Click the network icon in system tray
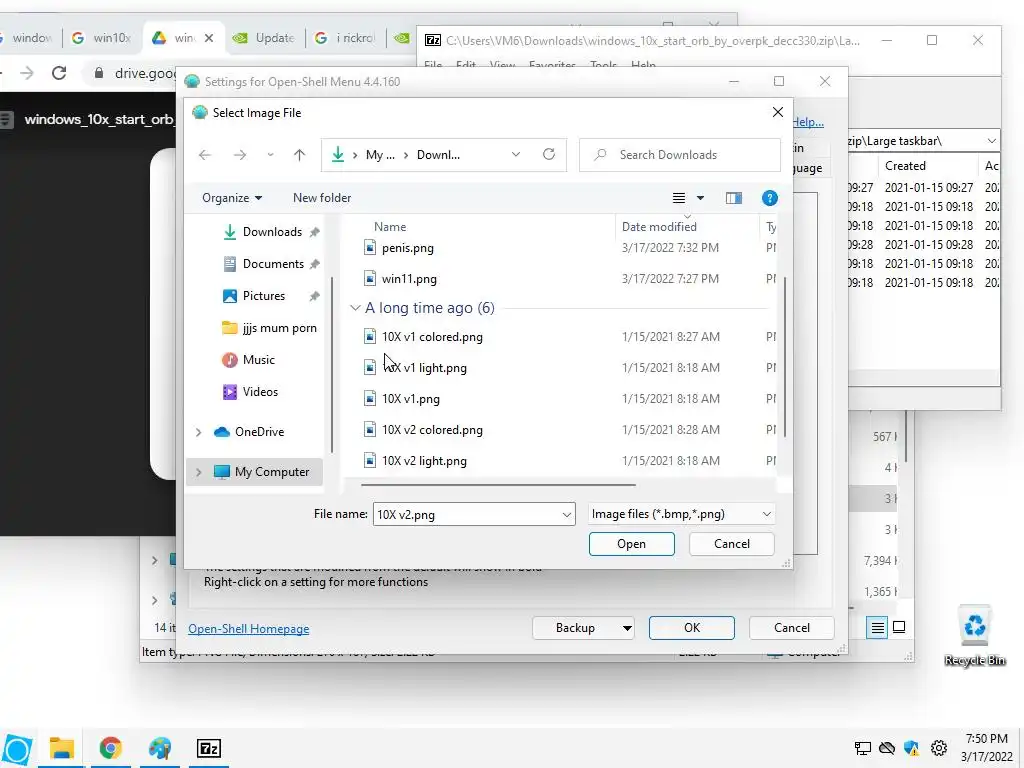Image resolution: width=1024 pixels, height=768 pixels. pyautogui.click(x=863, y=748)
